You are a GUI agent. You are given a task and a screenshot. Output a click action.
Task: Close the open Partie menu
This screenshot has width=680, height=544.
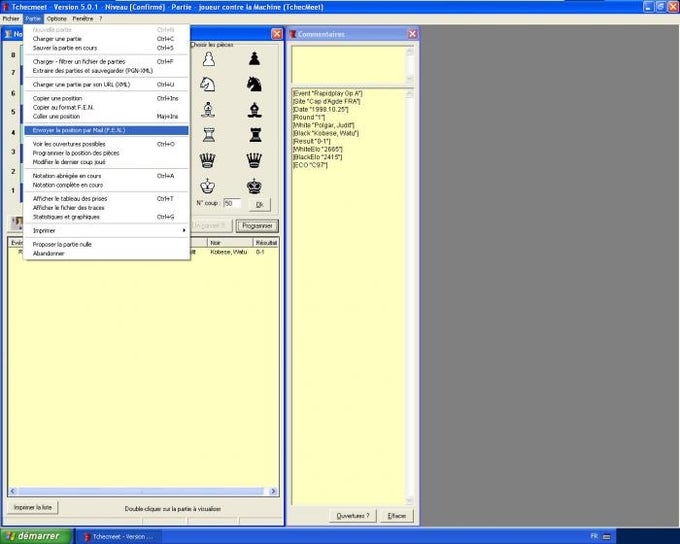click(x=33, y=19)
